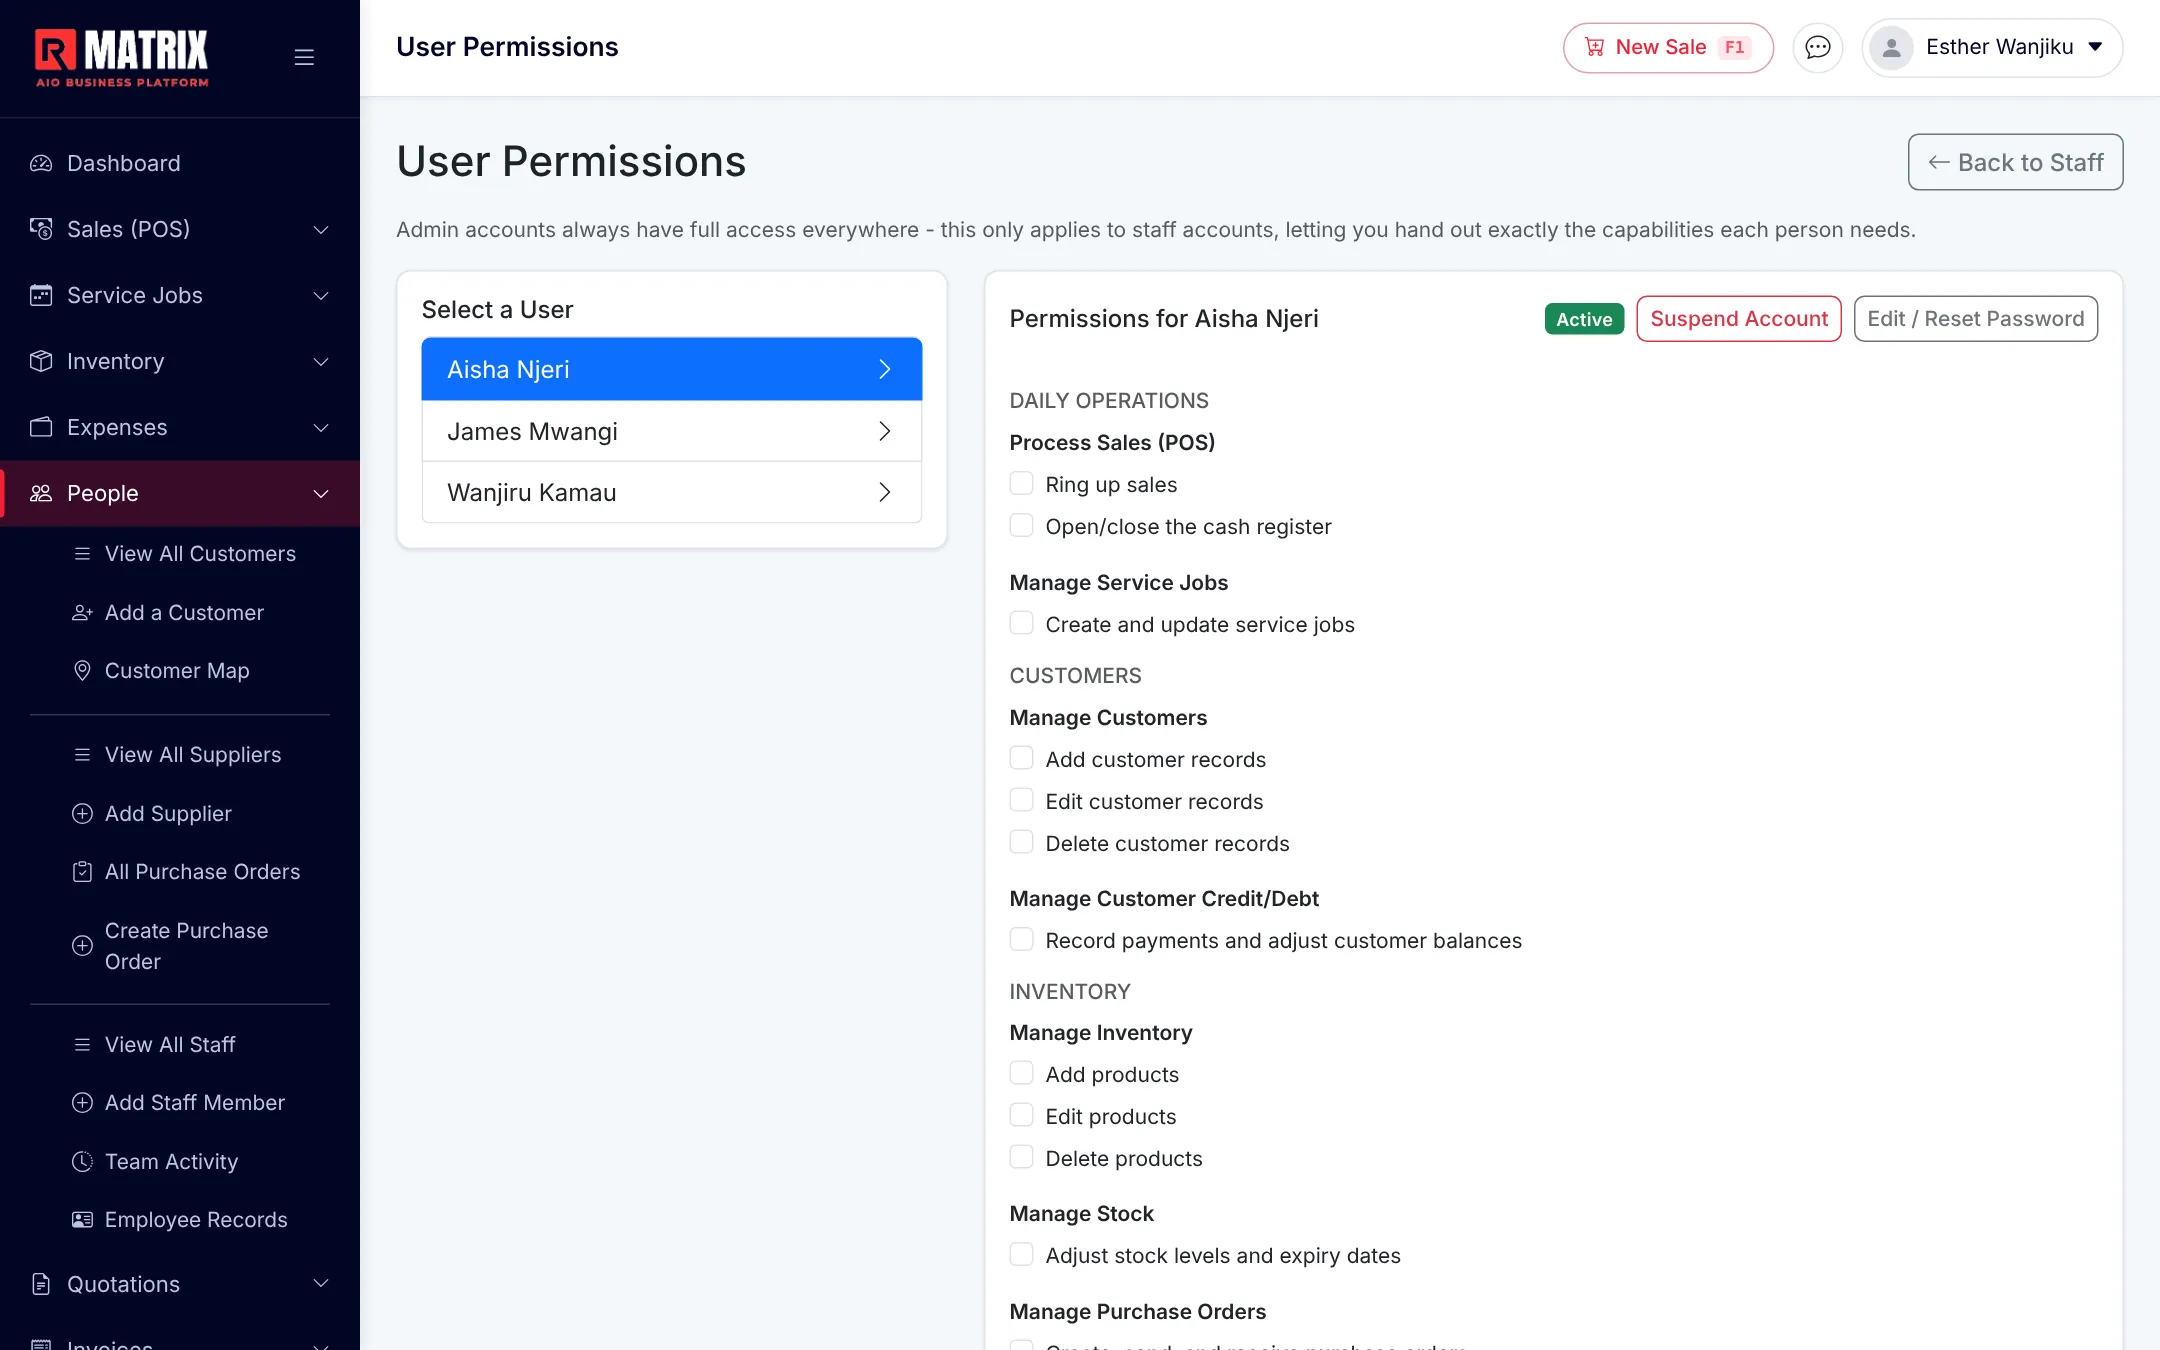Check Adjust stock levels and expiry dates

[1021, 1255]
